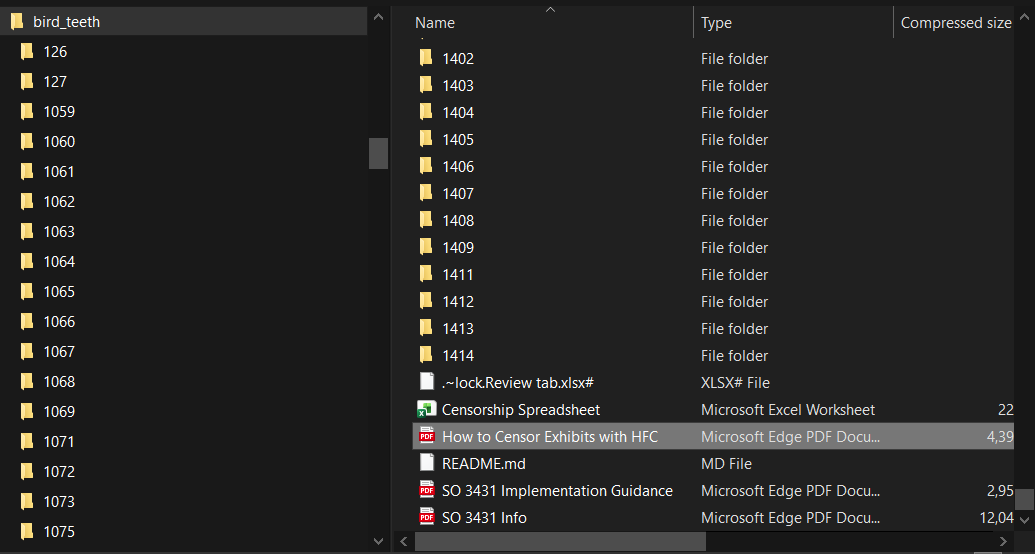The height and width of the screenshot is (554, 1035).
Task: Select folder name 1409 in file list
Action: (x=458, y=248)
